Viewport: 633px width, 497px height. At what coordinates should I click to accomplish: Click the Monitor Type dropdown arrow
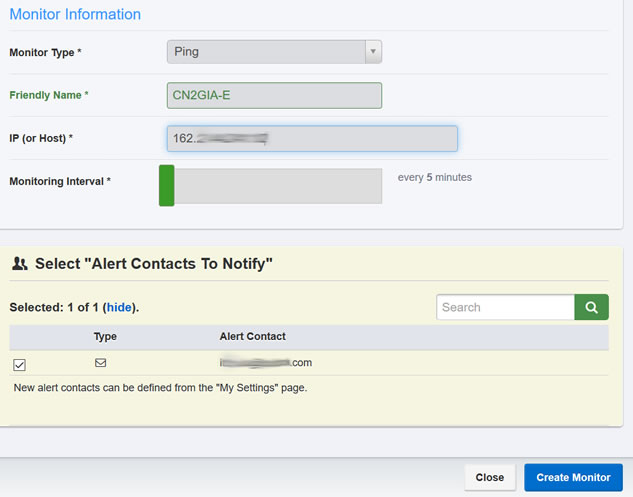point(372,51)
